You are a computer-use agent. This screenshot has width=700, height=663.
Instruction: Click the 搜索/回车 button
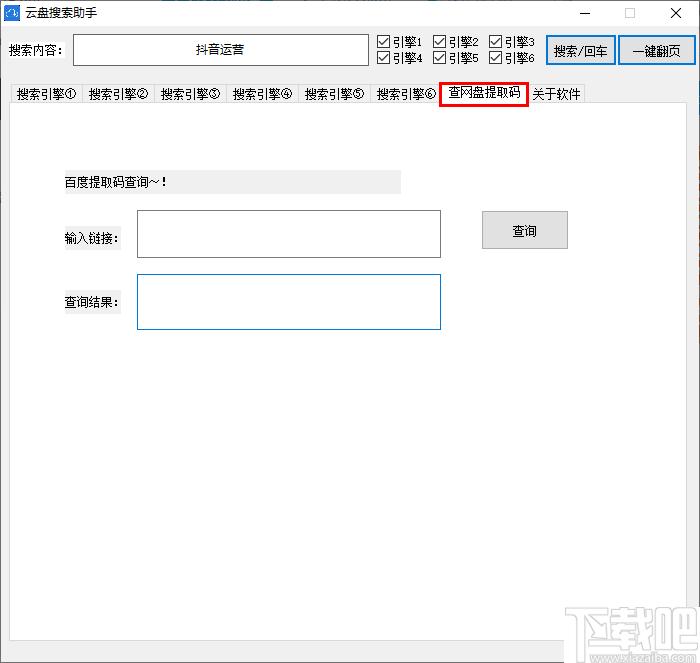(x=580, y=51)
